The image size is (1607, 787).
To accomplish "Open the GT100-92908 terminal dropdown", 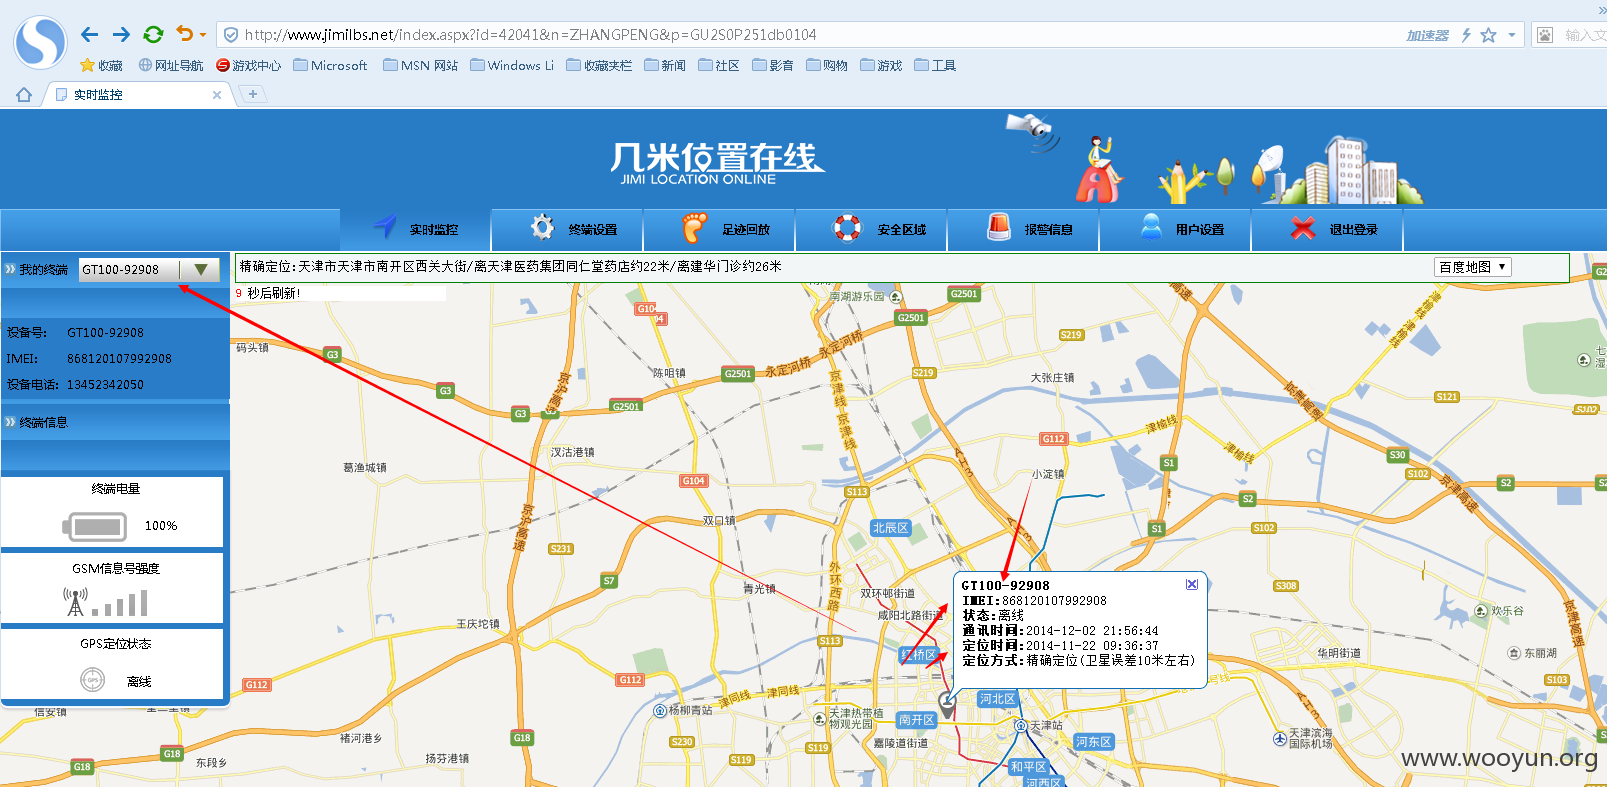I will (x=149, y=270).
